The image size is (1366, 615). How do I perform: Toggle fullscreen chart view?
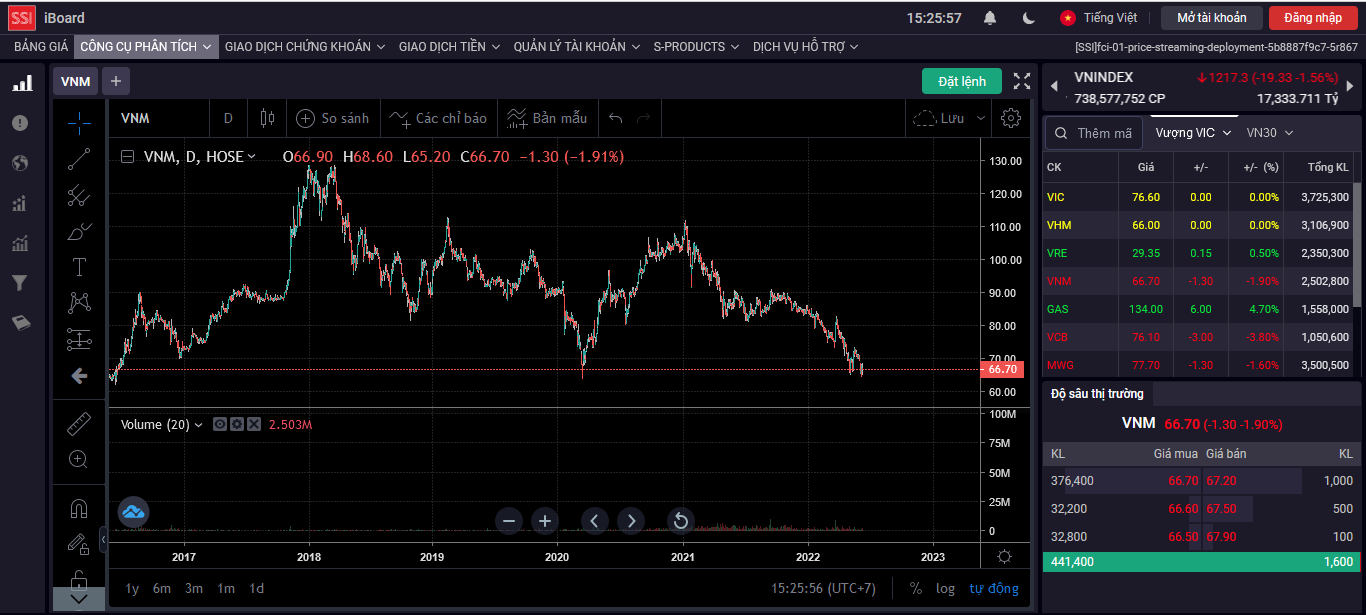pos(1022,82)
